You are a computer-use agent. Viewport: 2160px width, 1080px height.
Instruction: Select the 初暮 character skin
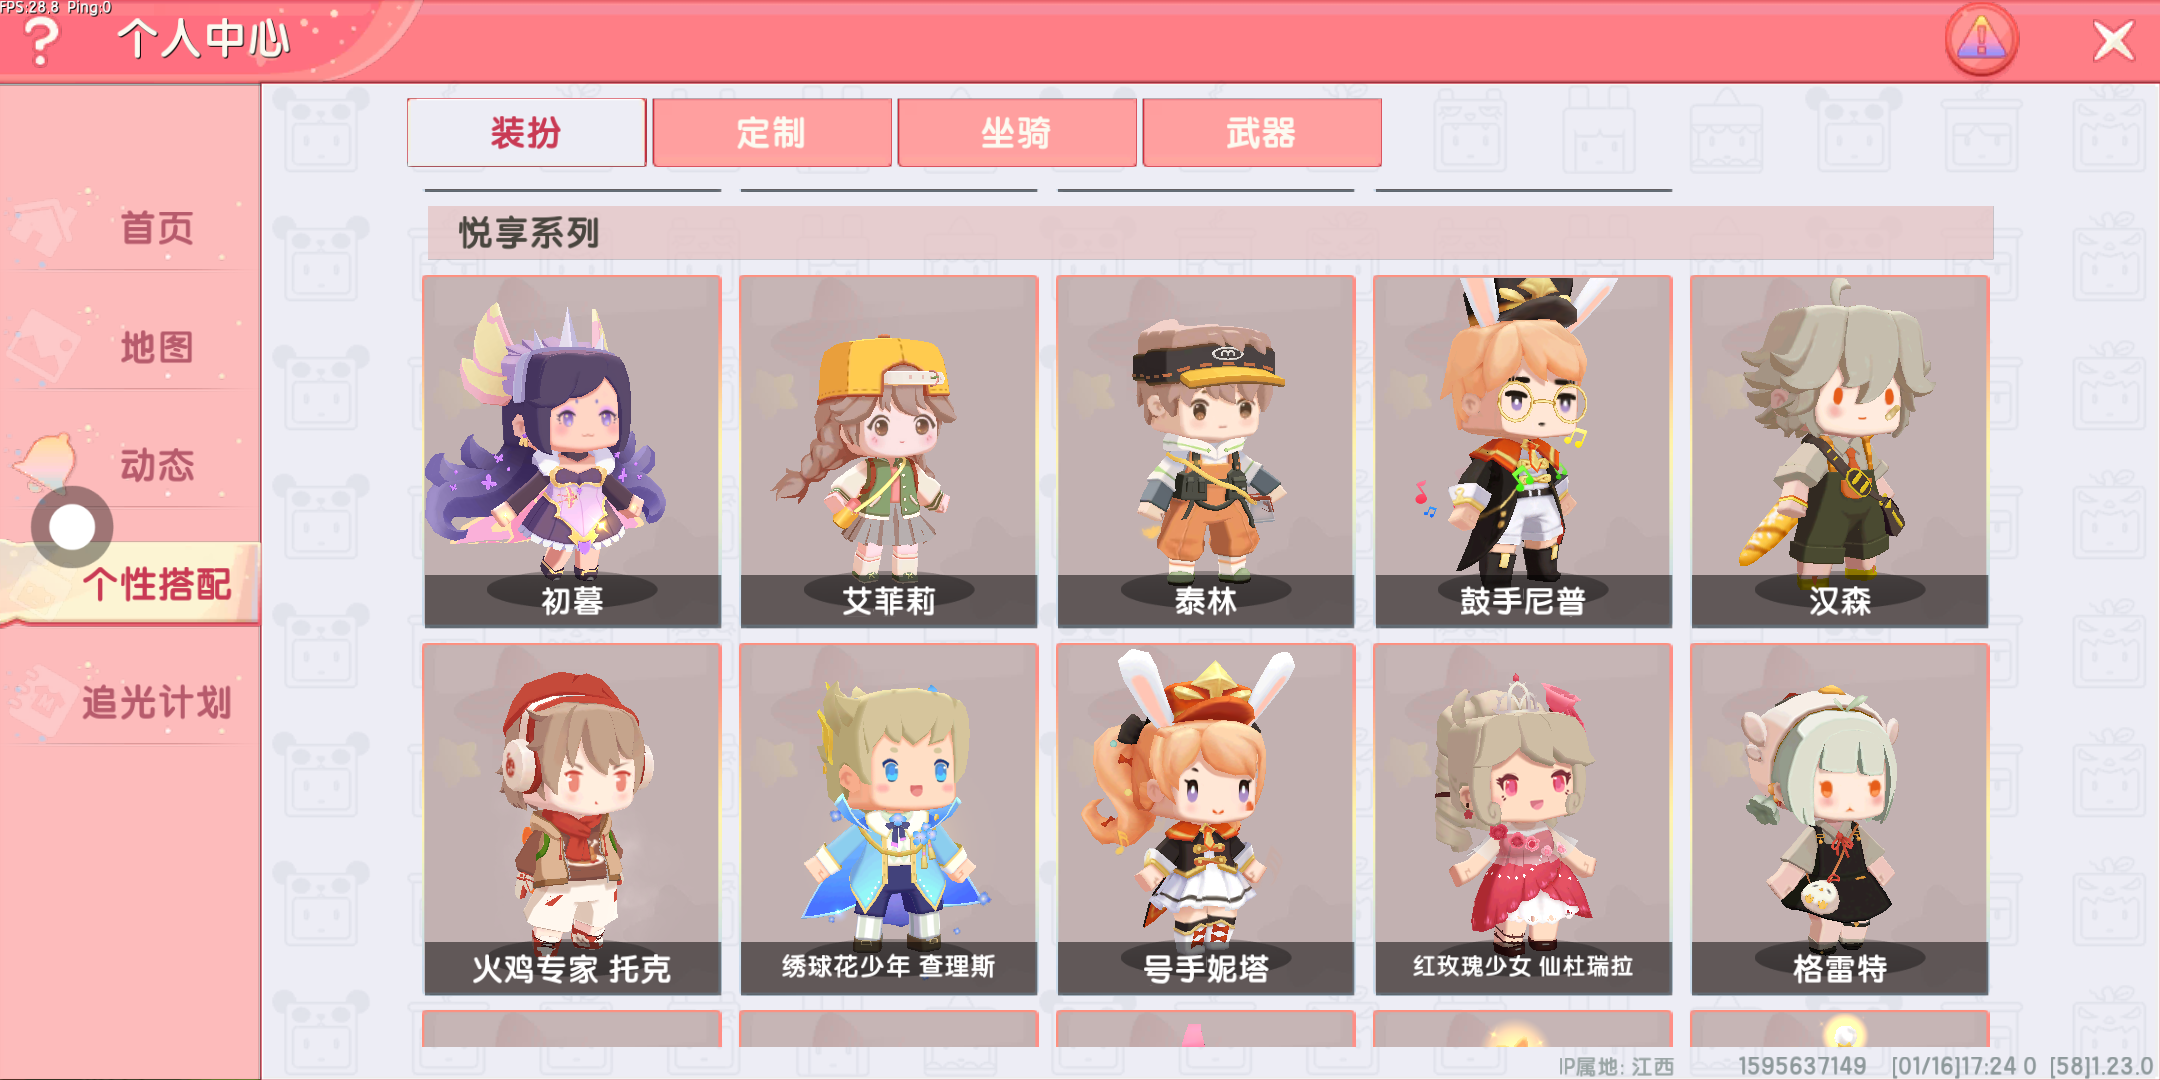point(572,452)
